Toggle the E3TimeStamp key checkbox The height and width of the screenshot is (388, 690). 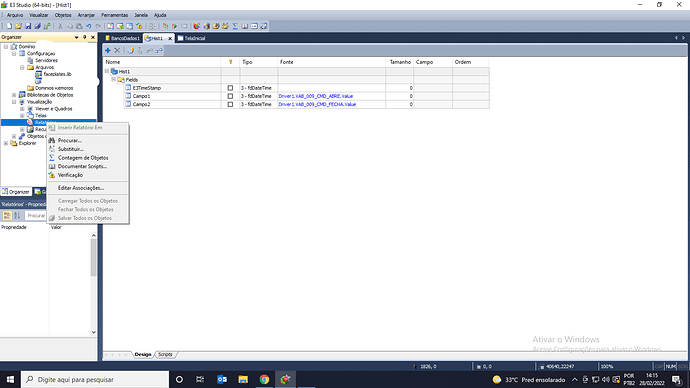click(230, 88)
